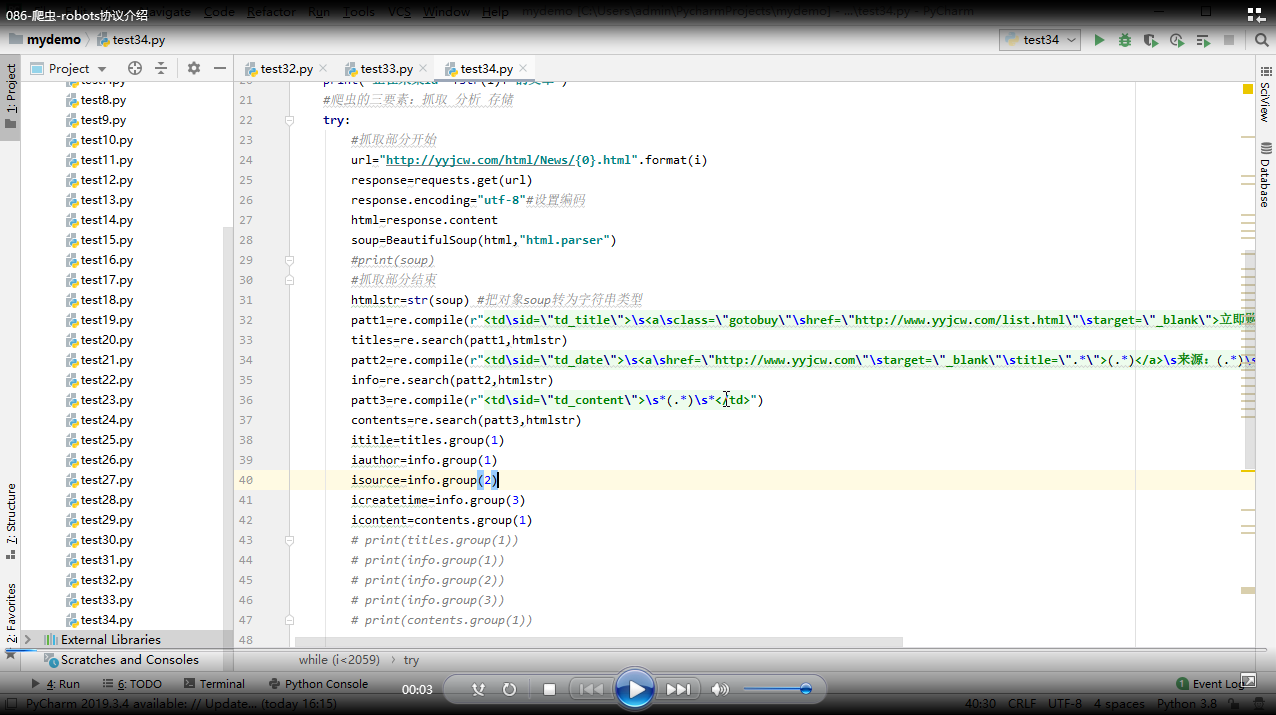This screenshot has height=715, width=1276.
Task: Open test34 run configuration dropdown
Action: pyautogui.click(x=1040, y=40)
